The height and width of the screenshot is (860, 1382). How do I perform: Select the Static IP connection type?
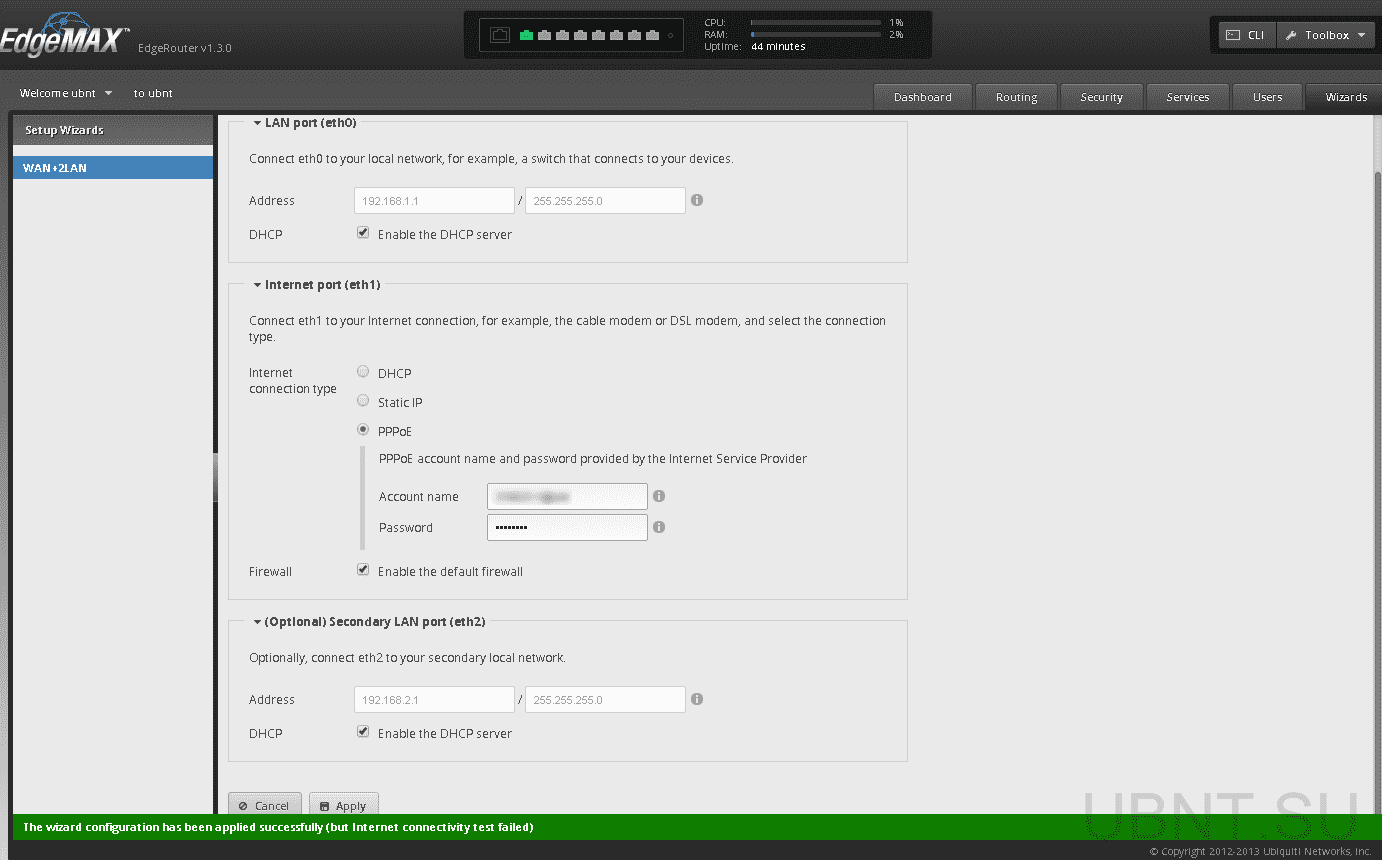[x=363, y=401]
